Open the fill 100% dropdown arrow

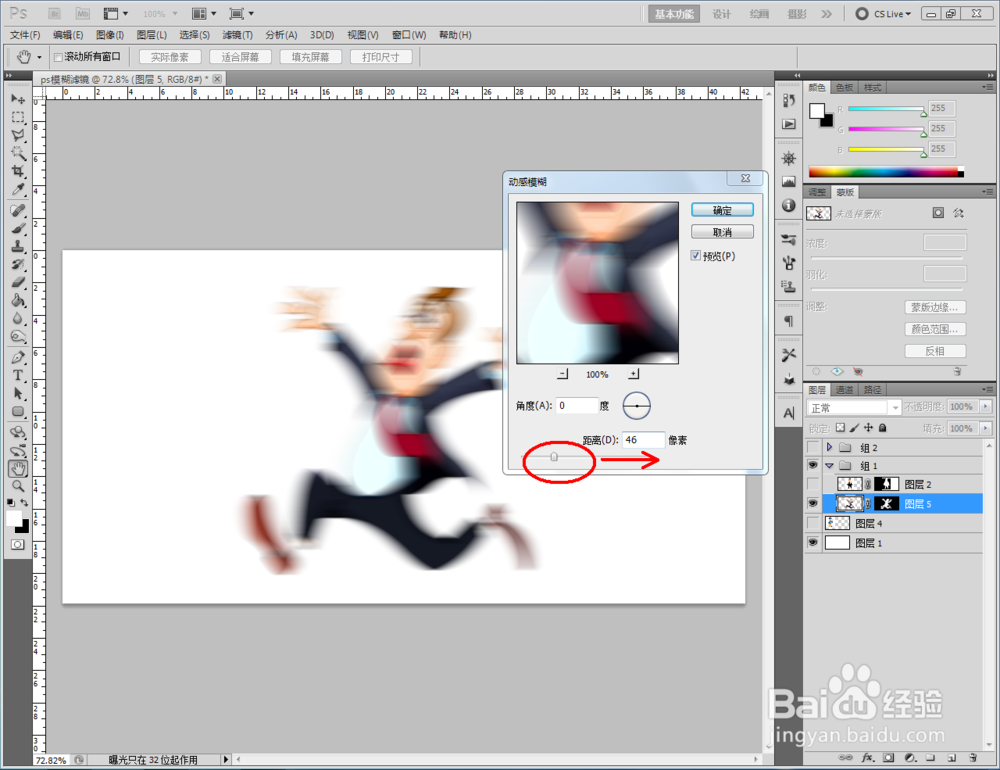986,428
